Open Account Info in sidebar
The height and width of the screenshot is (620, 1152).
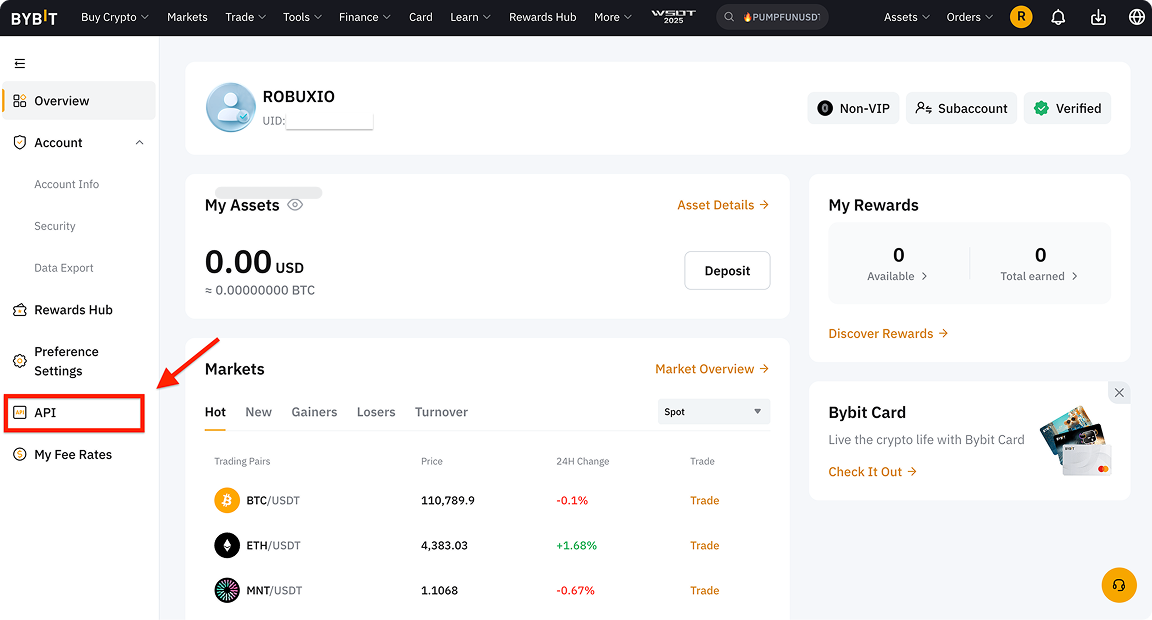coord(66,184)
